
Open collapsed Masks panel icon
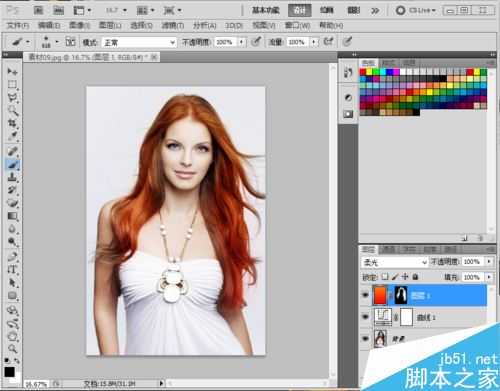tap(348, 114)
